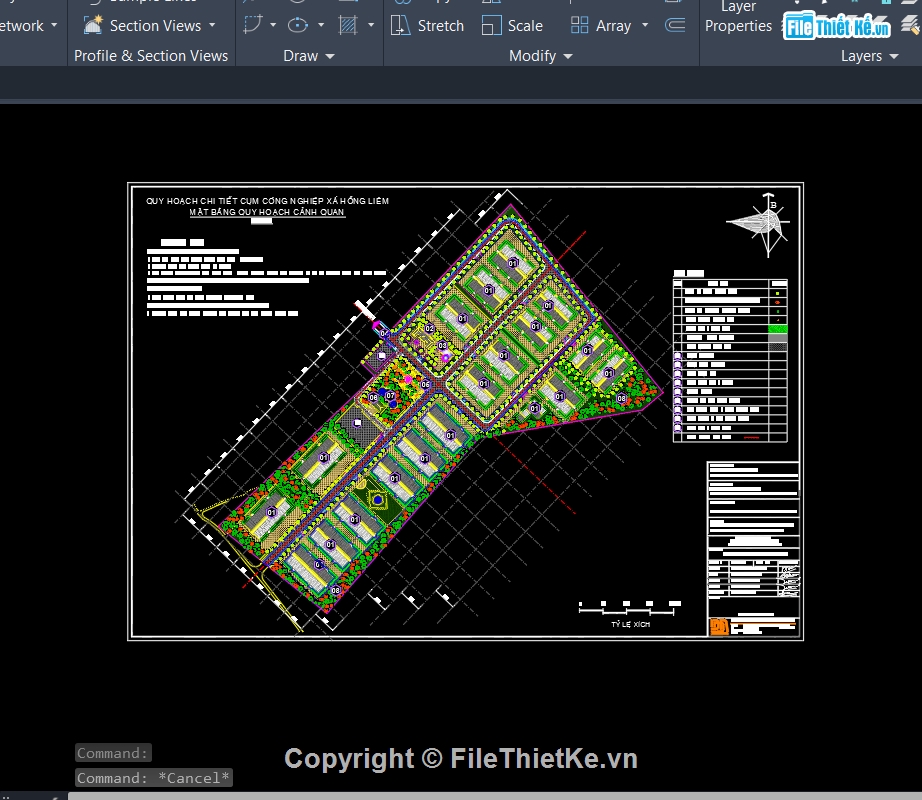Expand the Layers panel
The width and height of the screenshot is (922, 800).
click(870, 56)
